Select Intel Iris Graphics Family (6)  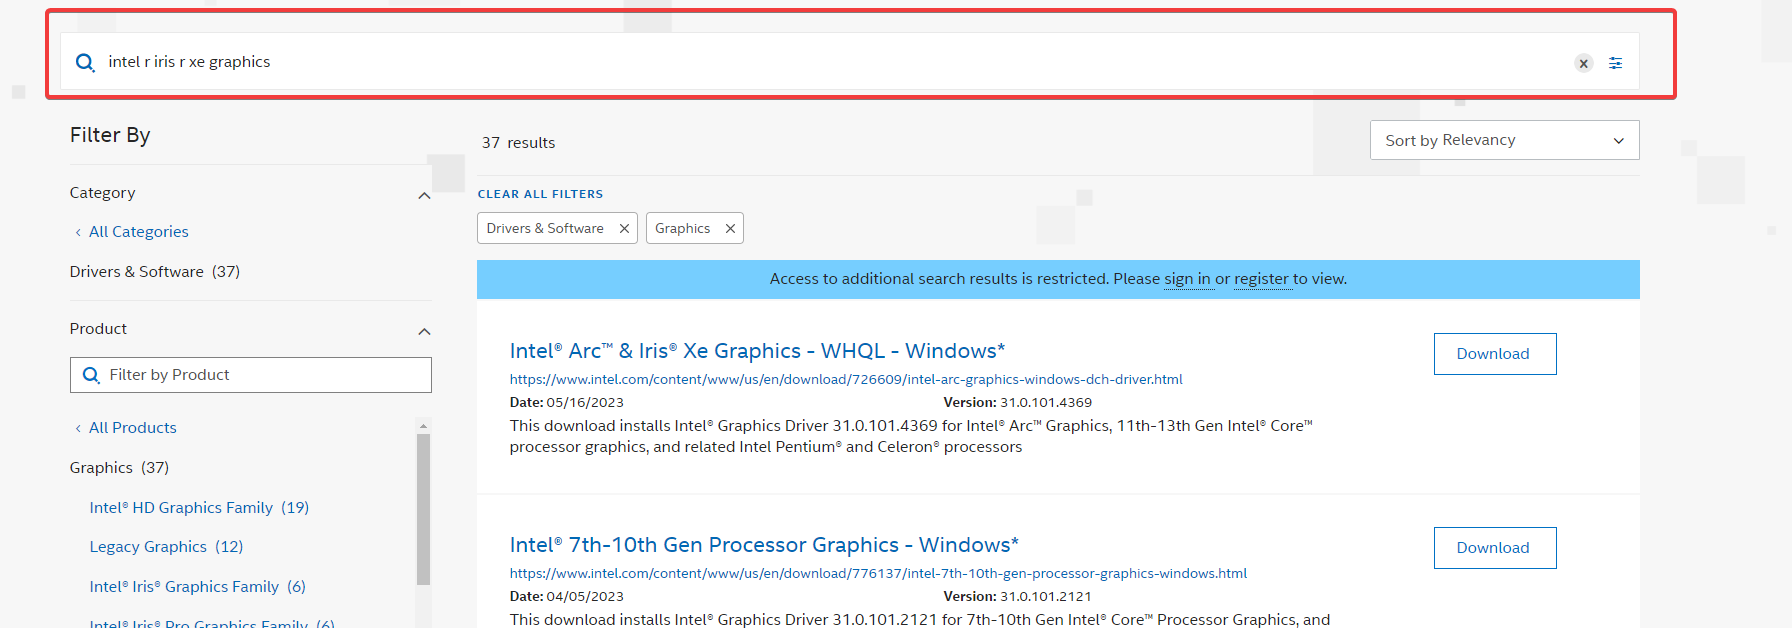[198, 587]
